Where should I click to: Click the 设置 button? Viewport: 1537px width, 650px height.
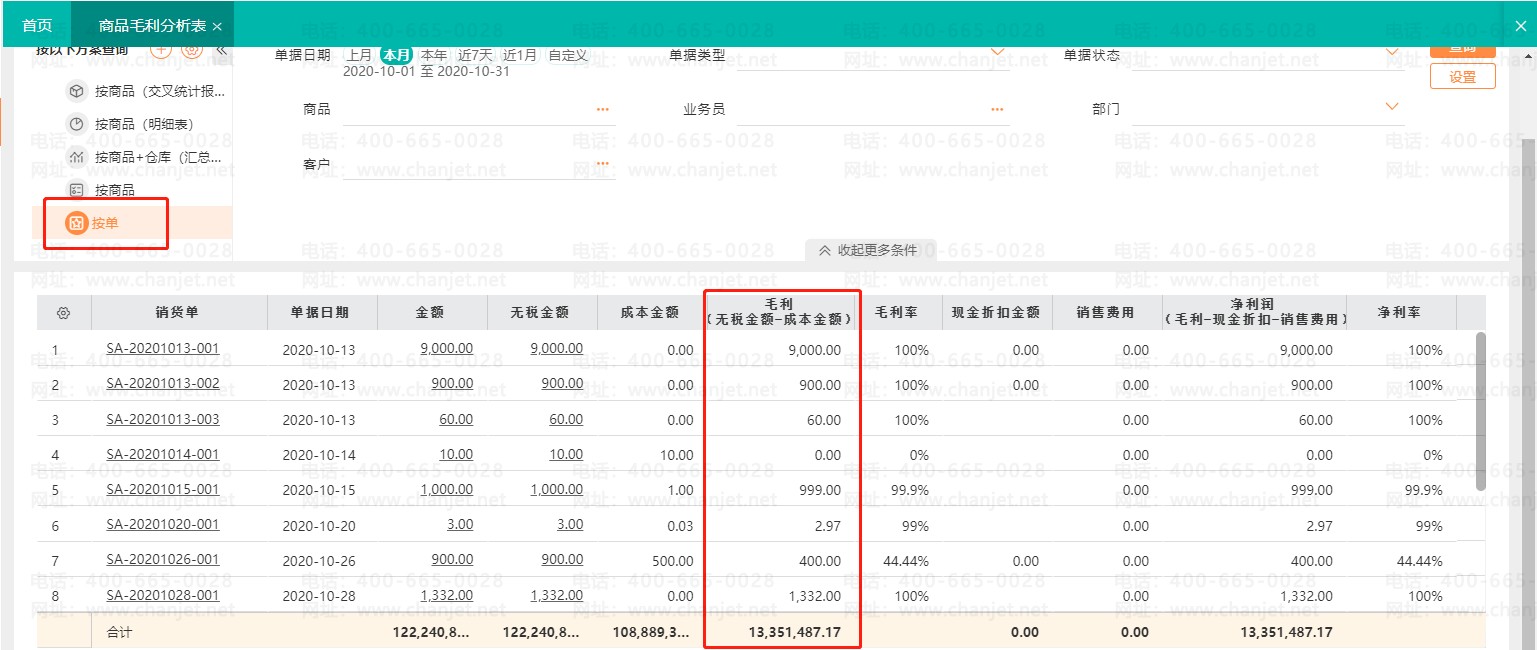click(x=1462, y=76)
